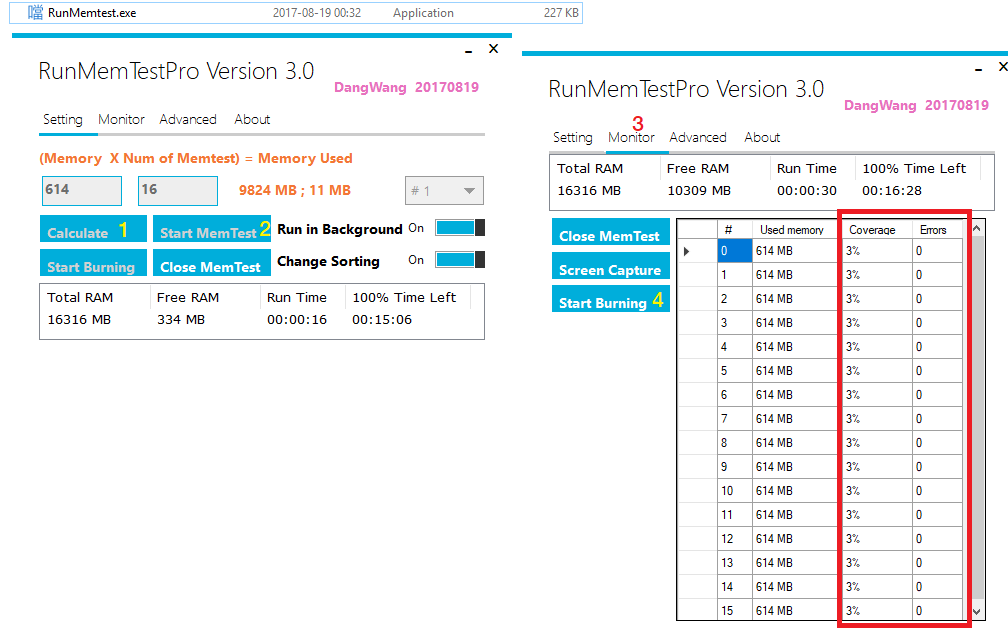Click the Coverage column header

[876, 230]
